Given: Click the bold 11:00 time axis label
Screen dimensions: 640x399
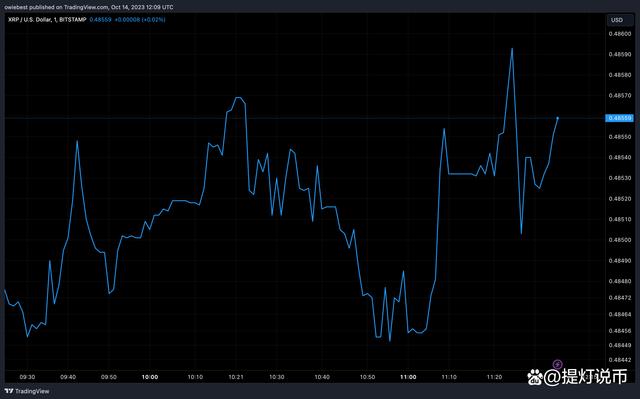Looking at the screenshot, I should [x=408, y=377].
